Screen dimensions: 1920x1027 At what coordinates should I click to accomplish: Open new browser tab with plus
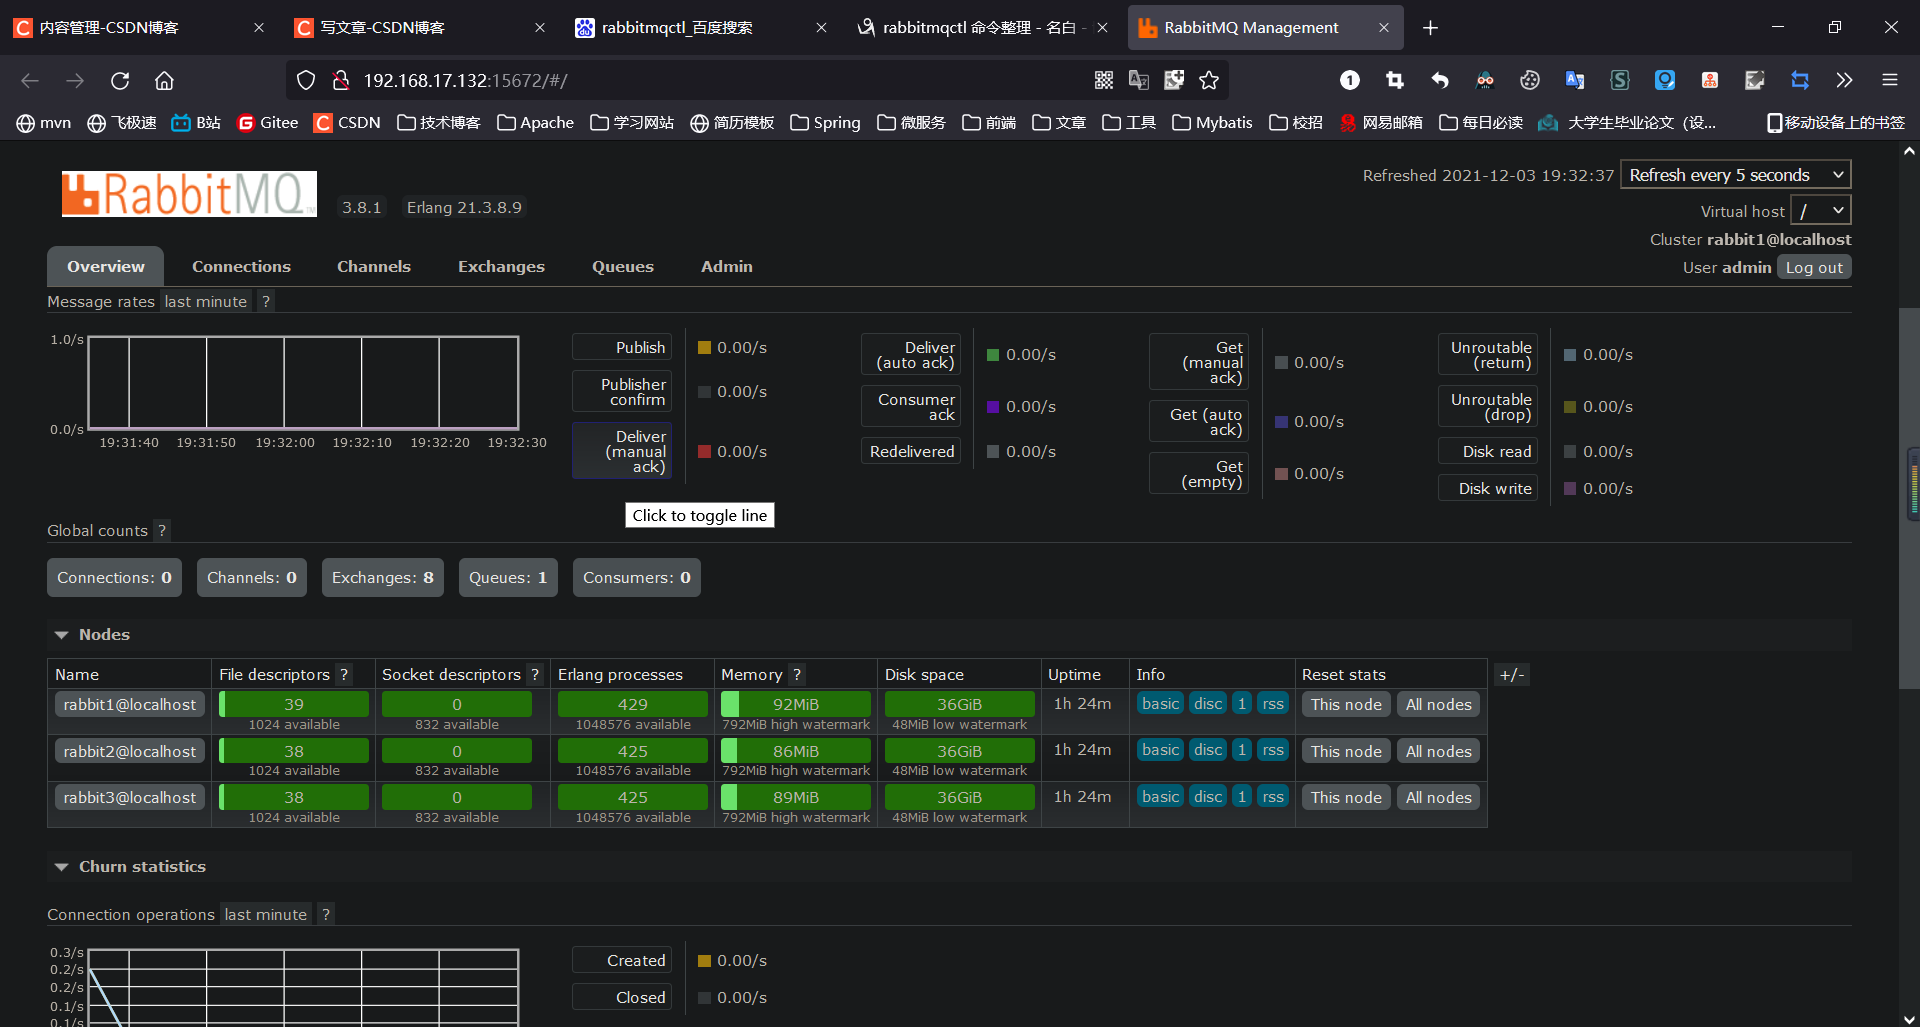coord(1430,28)
